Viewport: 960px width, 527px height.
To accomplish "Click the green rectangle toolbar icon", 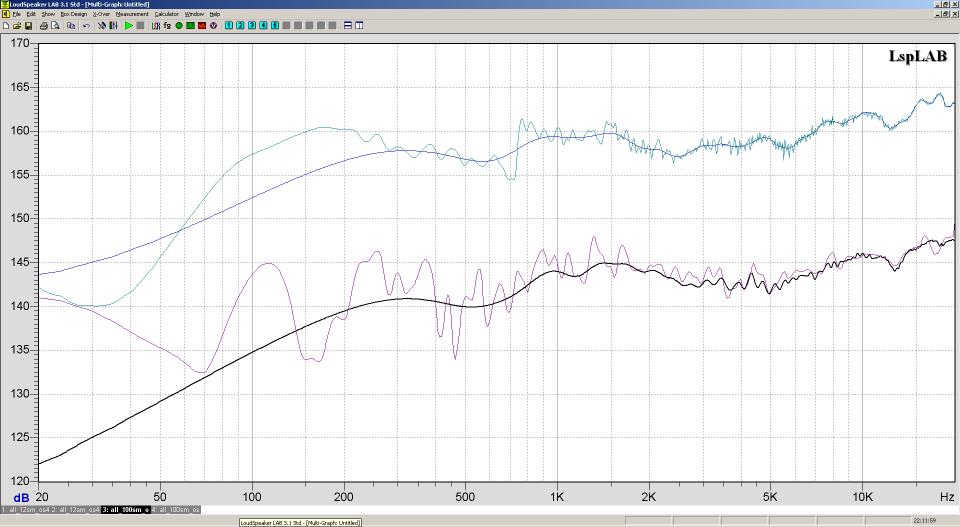I will click(190, 26).
